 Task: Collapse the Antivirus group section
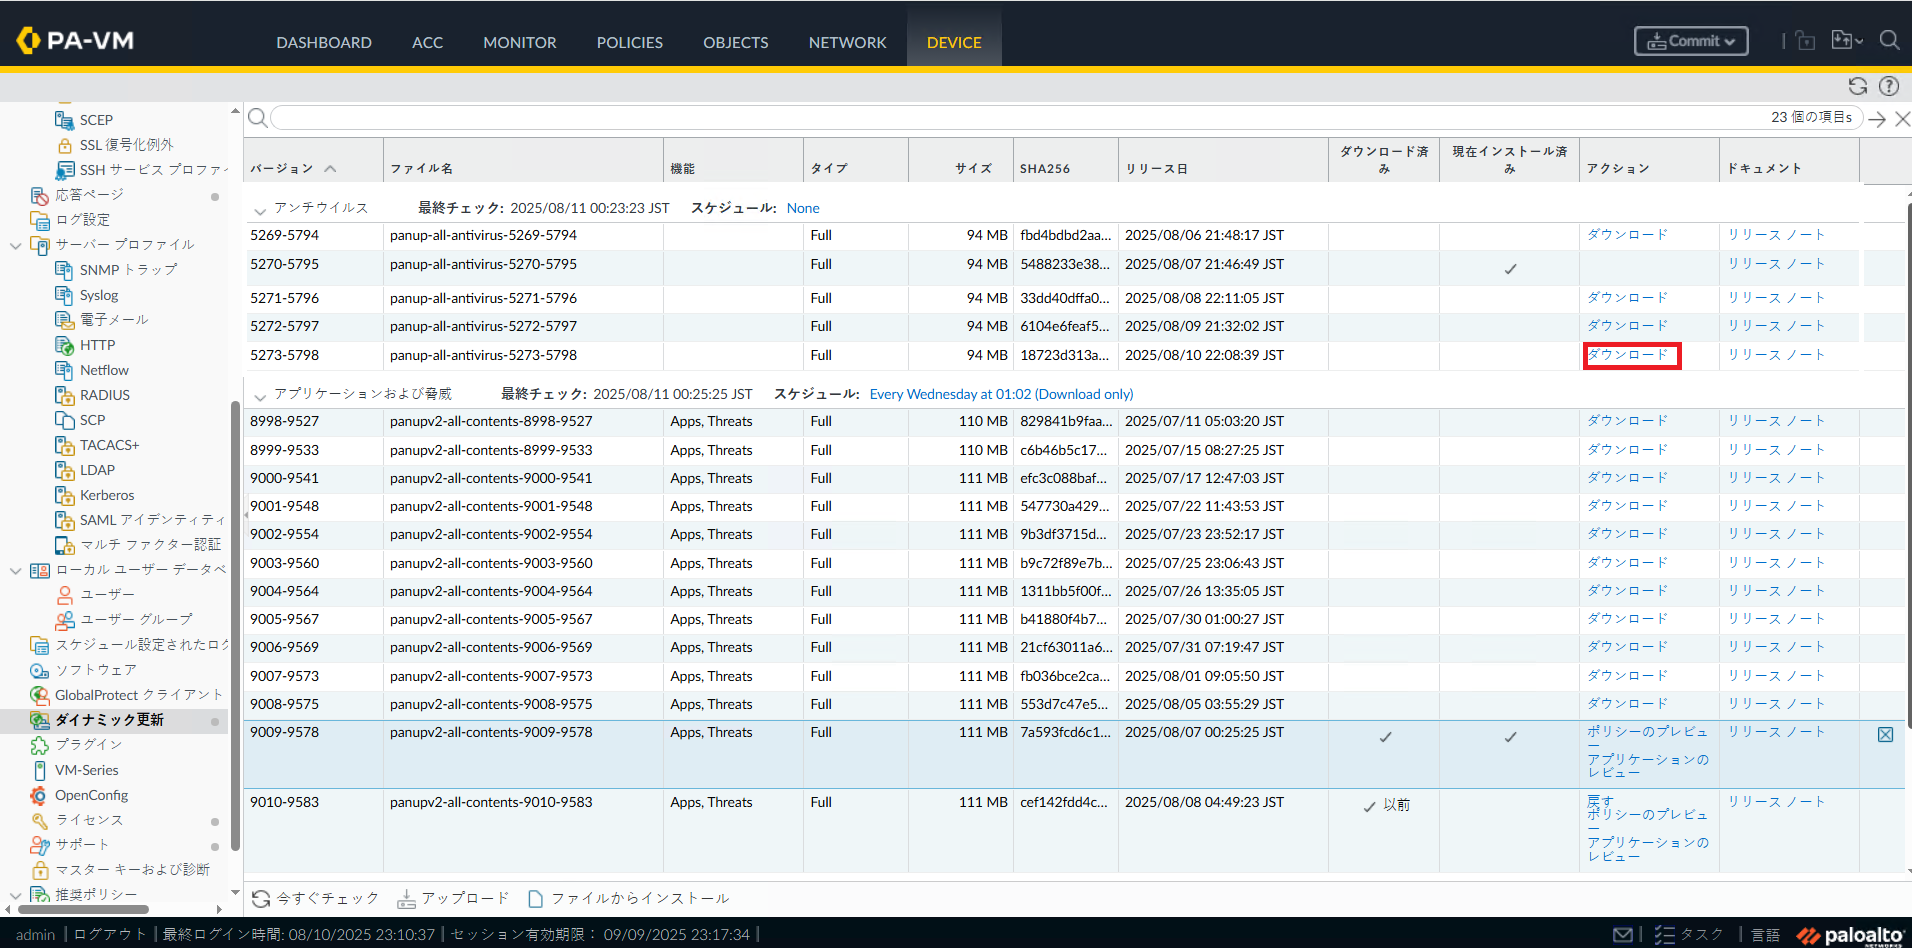click(260, 210)
